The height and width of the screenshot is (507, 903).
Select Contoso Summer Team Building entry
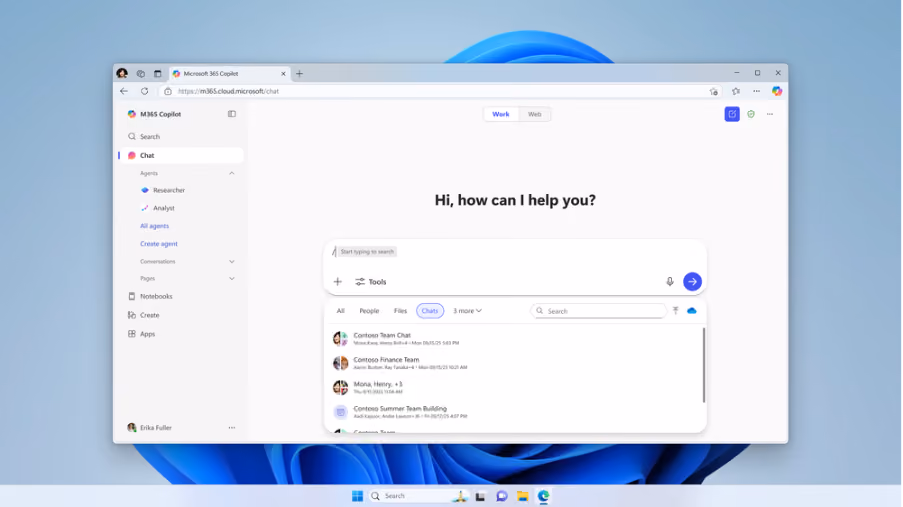(515, 412)
